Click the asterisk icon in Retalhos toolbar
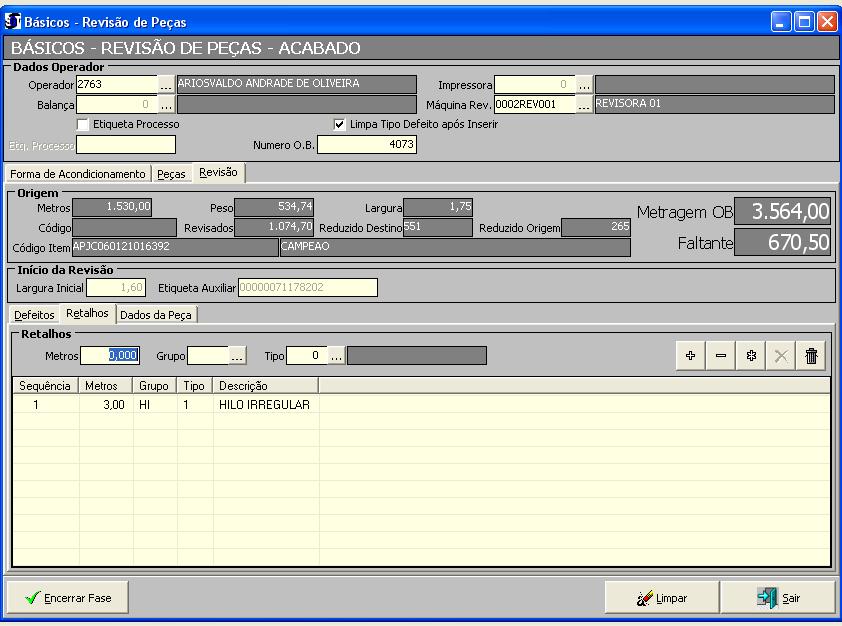The height and width of the screenshot is (626, 842). [x=751, y=356]
